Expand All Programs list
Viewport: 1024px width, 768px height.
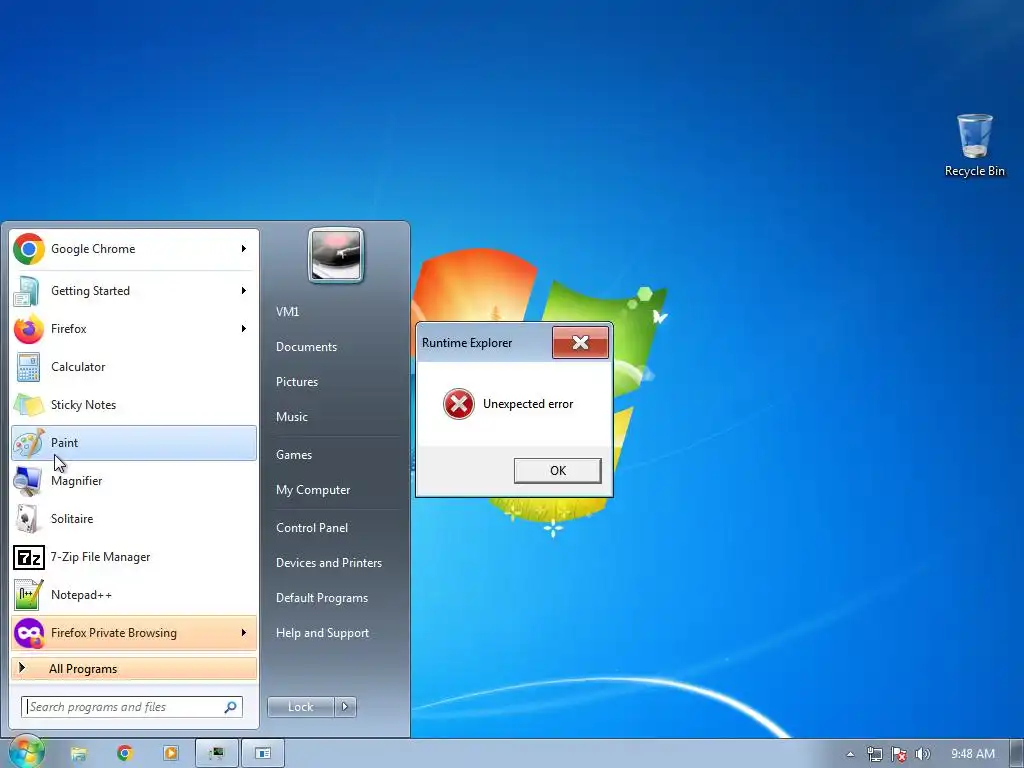(134, 669)
